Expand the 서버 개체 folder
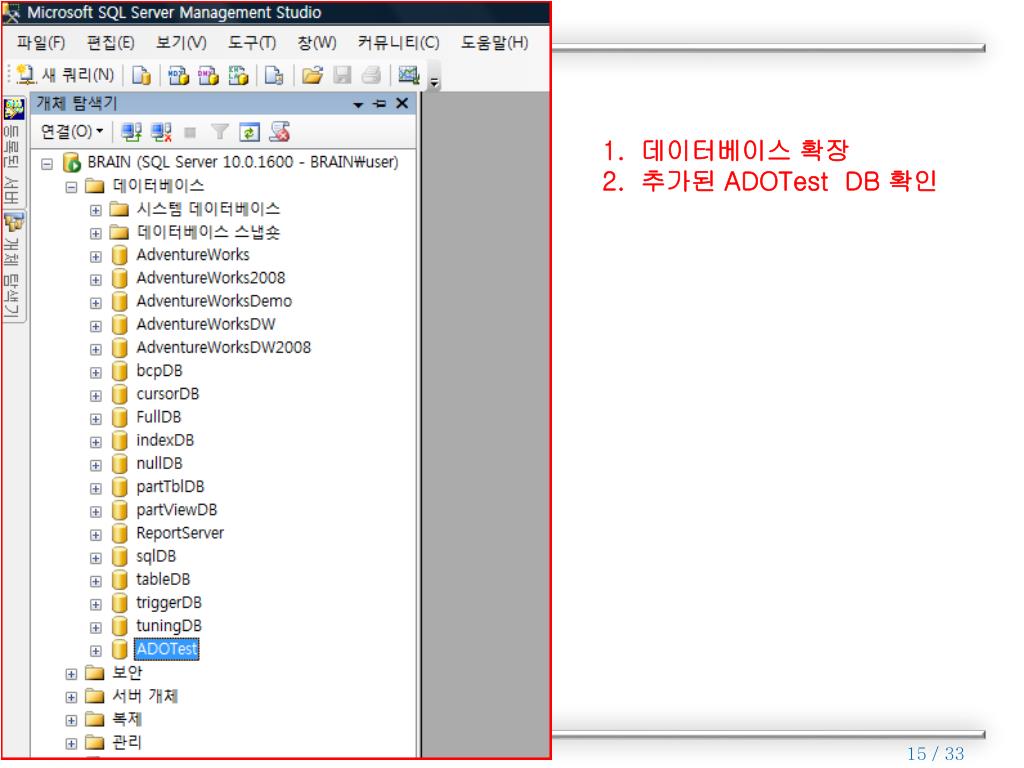The image size is (1024, 768). (x=71, y=697)
